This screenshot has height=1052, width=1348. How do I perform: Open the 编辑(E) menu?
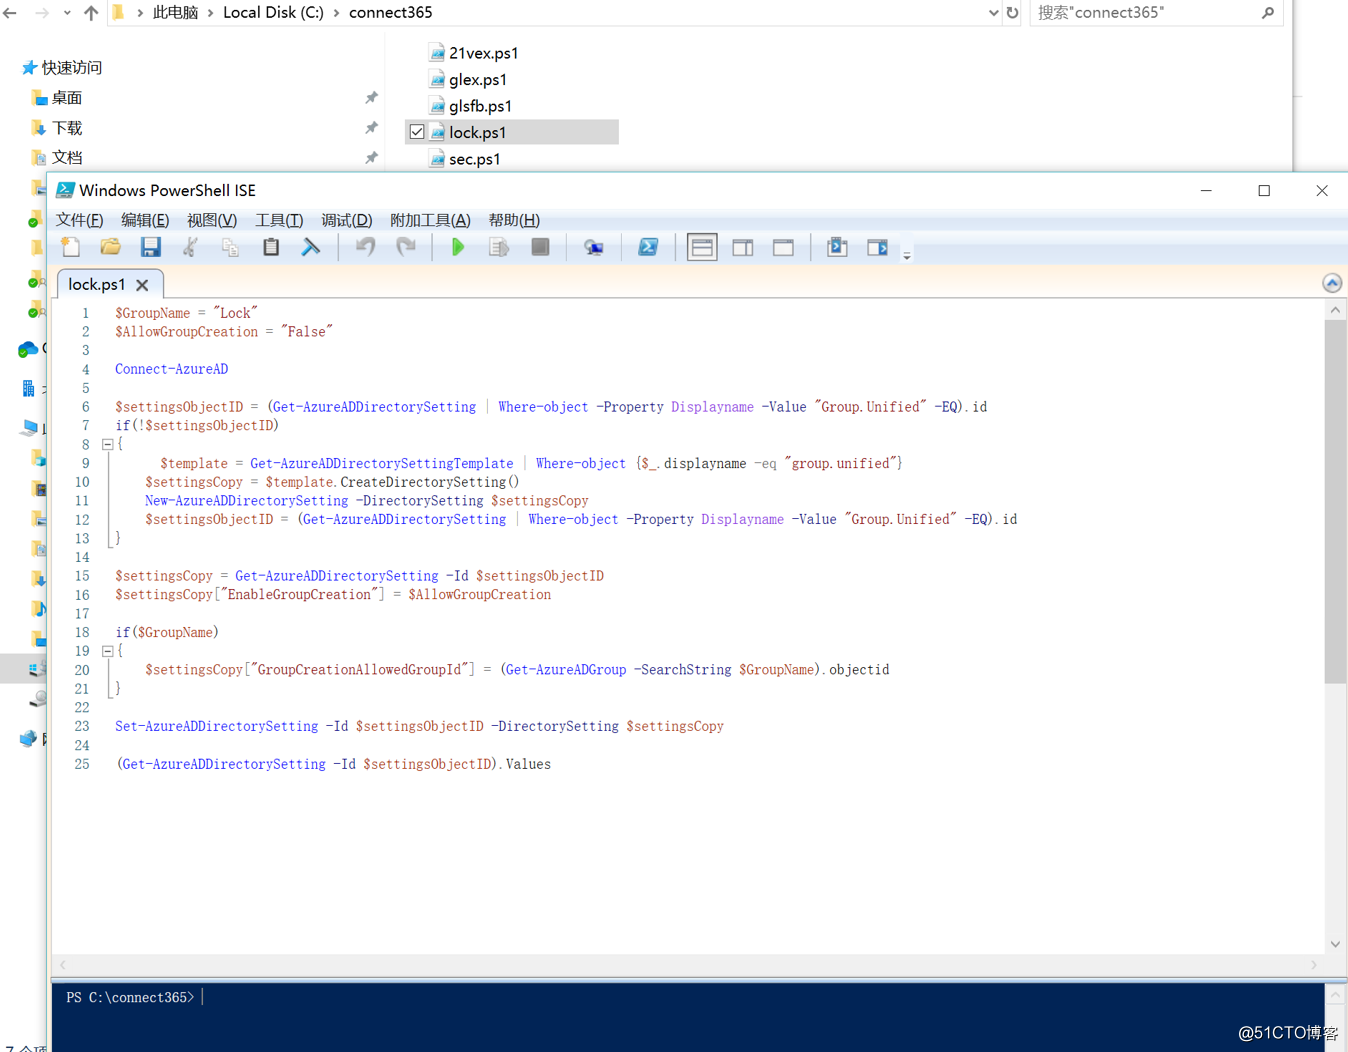click(145, 220)
